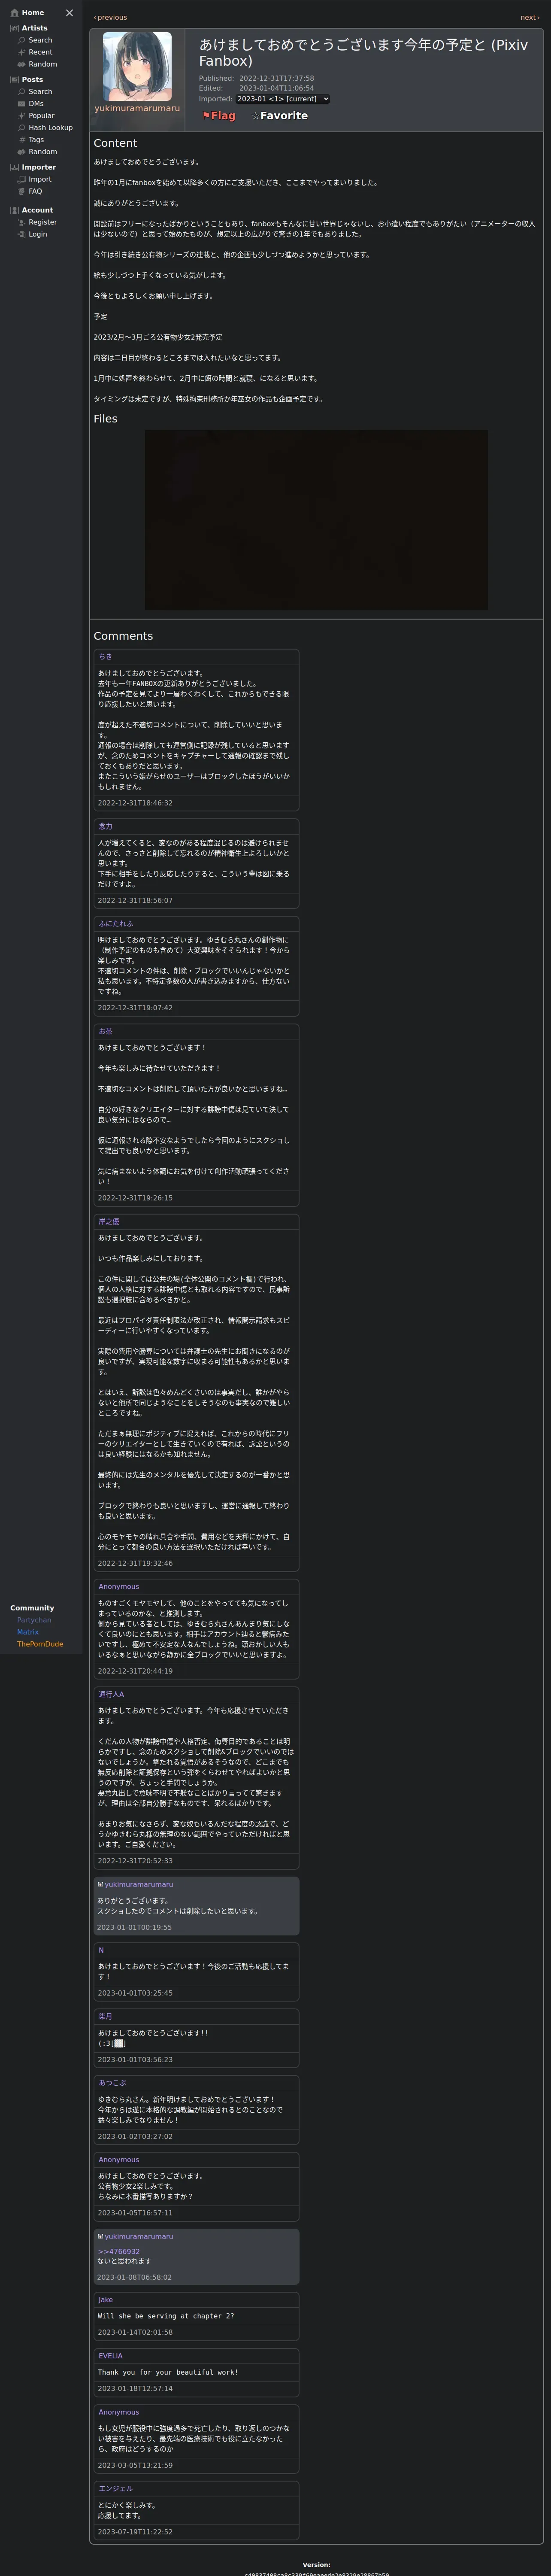Click commenter name Jake
The image size is (551, 2576).
[106, 2300]
